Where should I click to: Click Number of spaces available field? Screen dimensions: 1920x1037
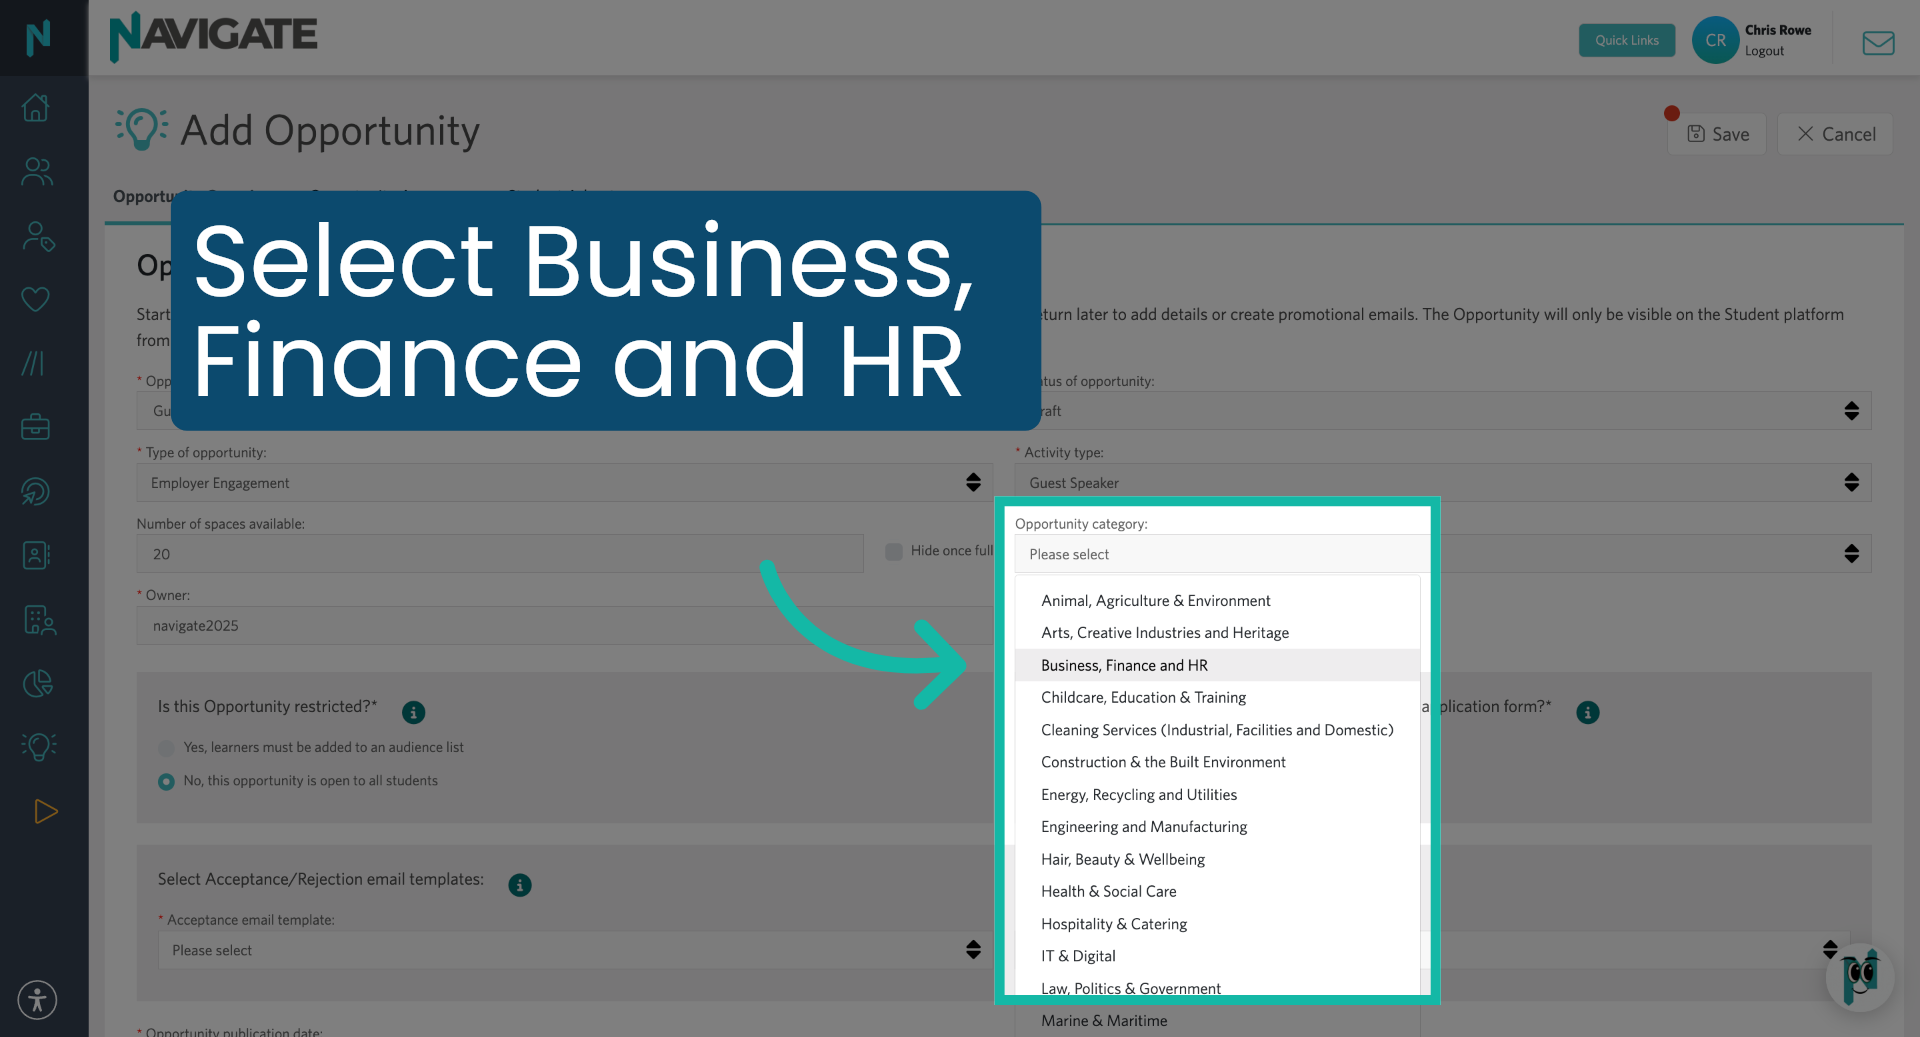(x=500, y=554)
